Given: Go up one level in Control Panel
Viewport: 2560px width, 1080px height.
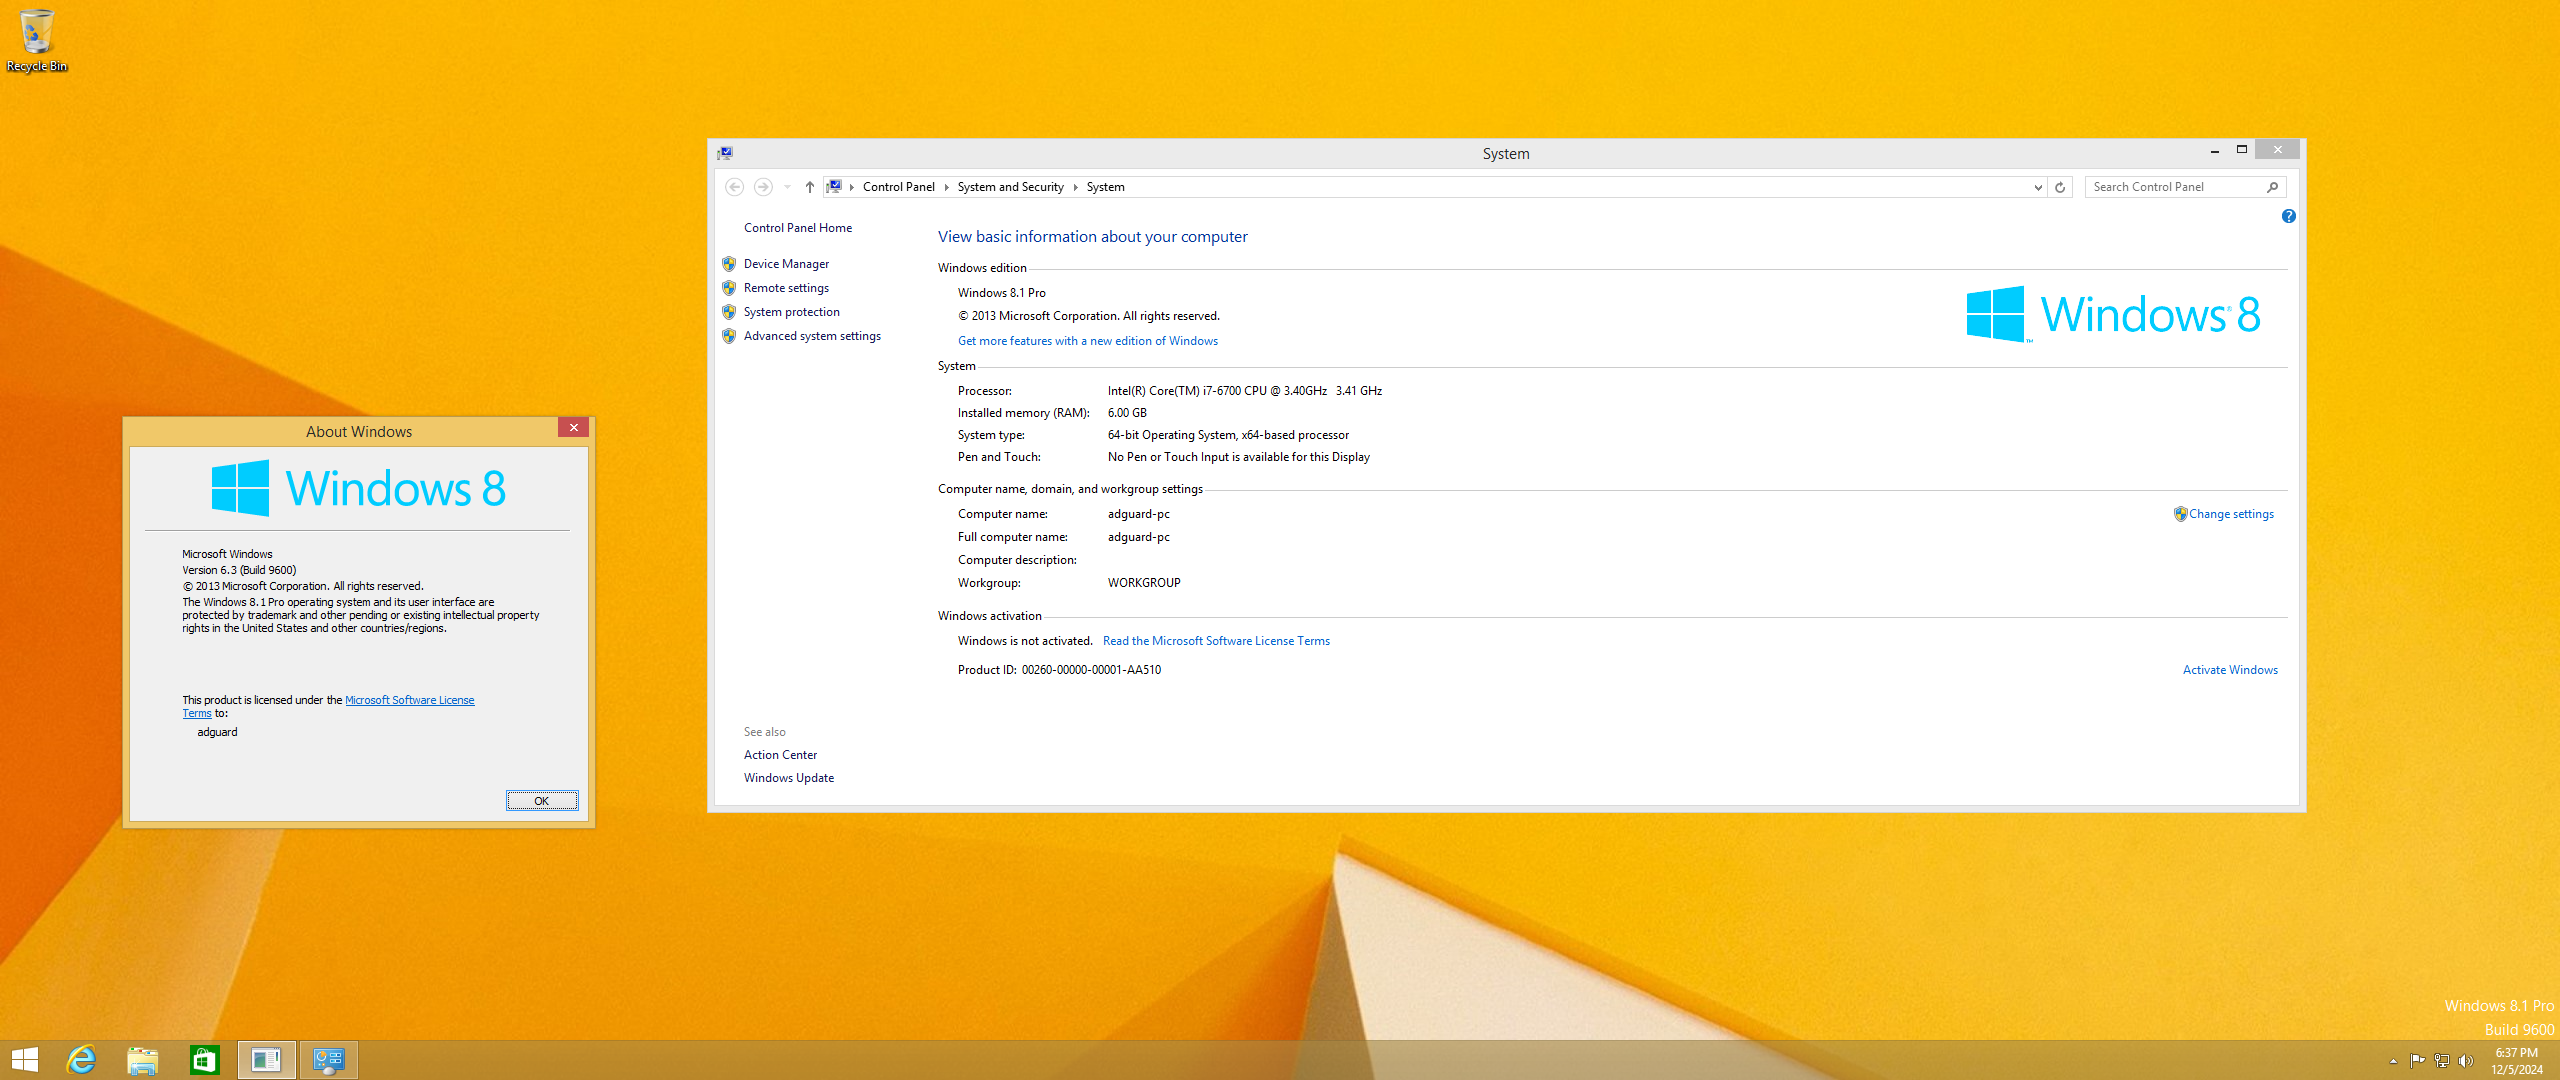Looking at the screenshot, I should pos(810,187).
